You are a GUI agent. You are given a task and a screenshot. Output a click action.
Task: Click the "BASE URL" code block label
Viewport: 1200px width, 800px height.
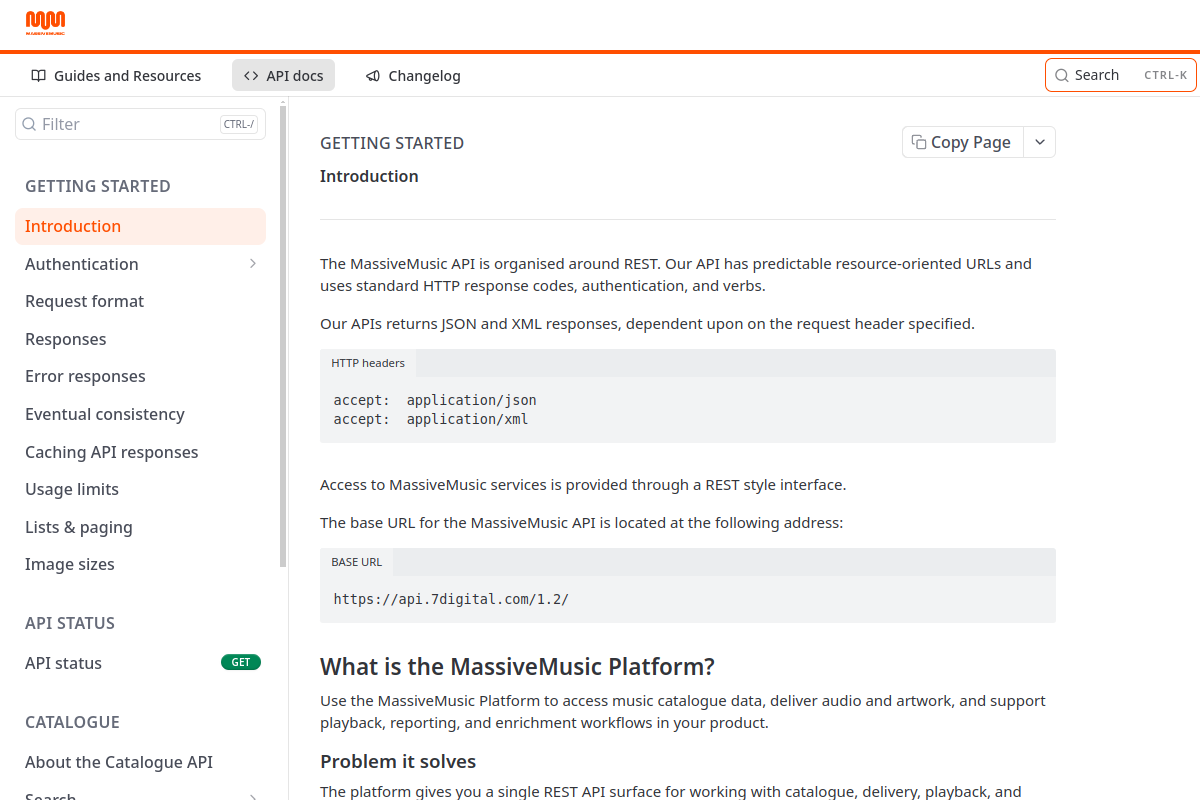tap(357, 562)
